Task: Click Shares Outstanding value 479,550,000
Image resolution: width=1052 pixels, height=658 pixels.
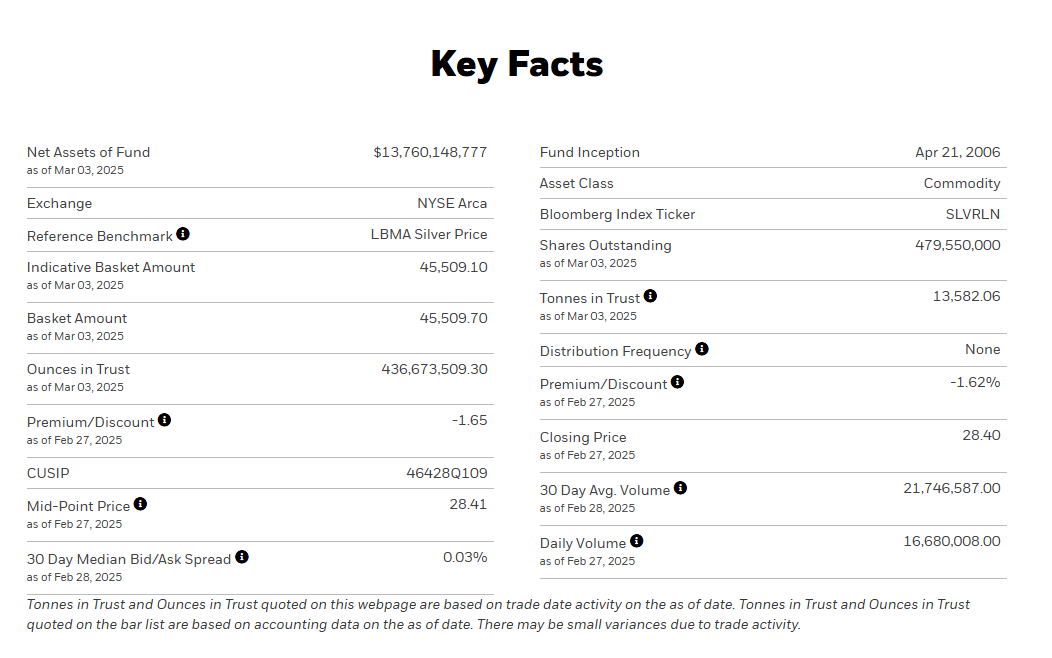Action: (957, 245)
